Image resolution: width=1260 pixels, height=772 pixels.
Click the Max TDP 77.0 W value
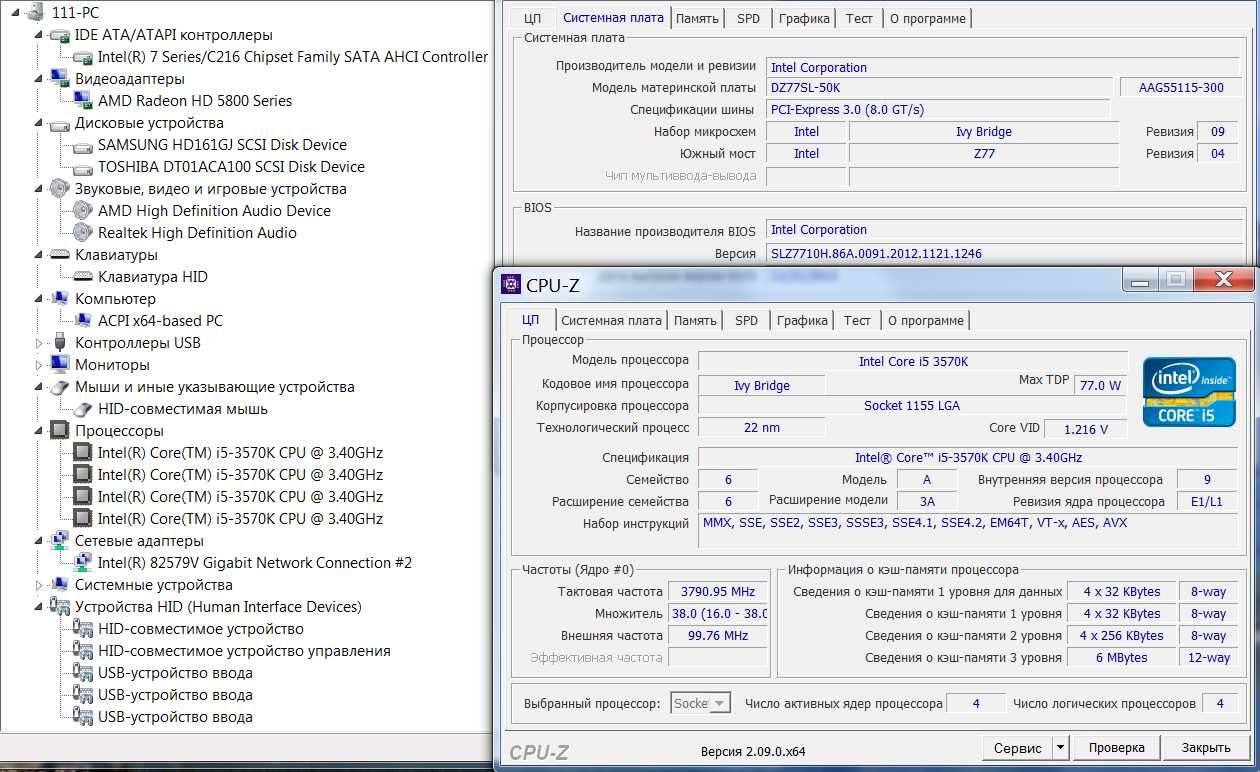[x=1100, y=385]
